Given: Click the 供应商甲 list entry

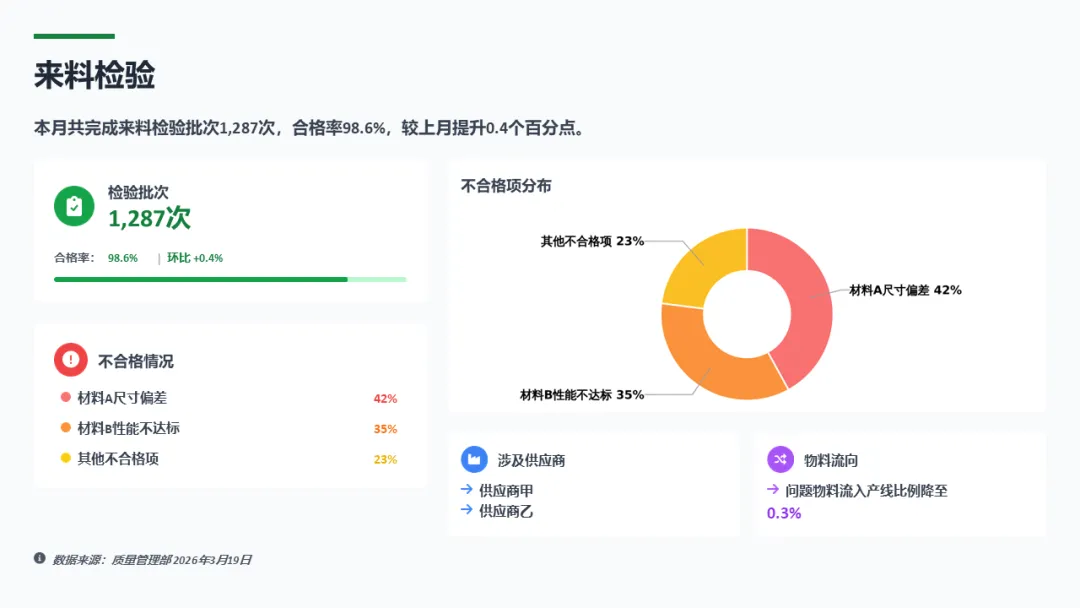Looking at the screenshot, I should (506, 490).
